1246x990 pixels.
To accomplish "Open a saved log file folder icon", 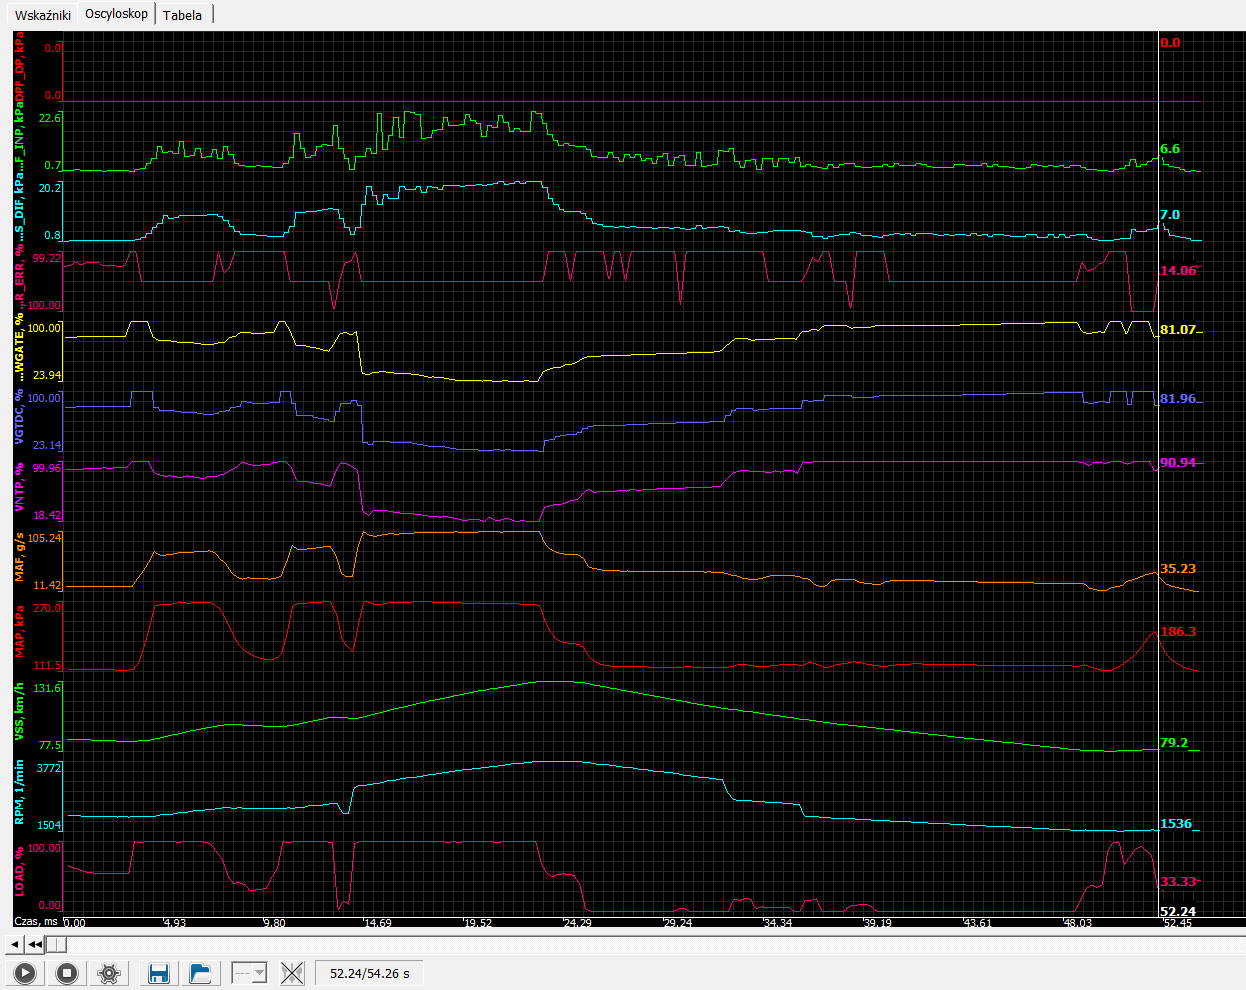I will coord(200,973).
